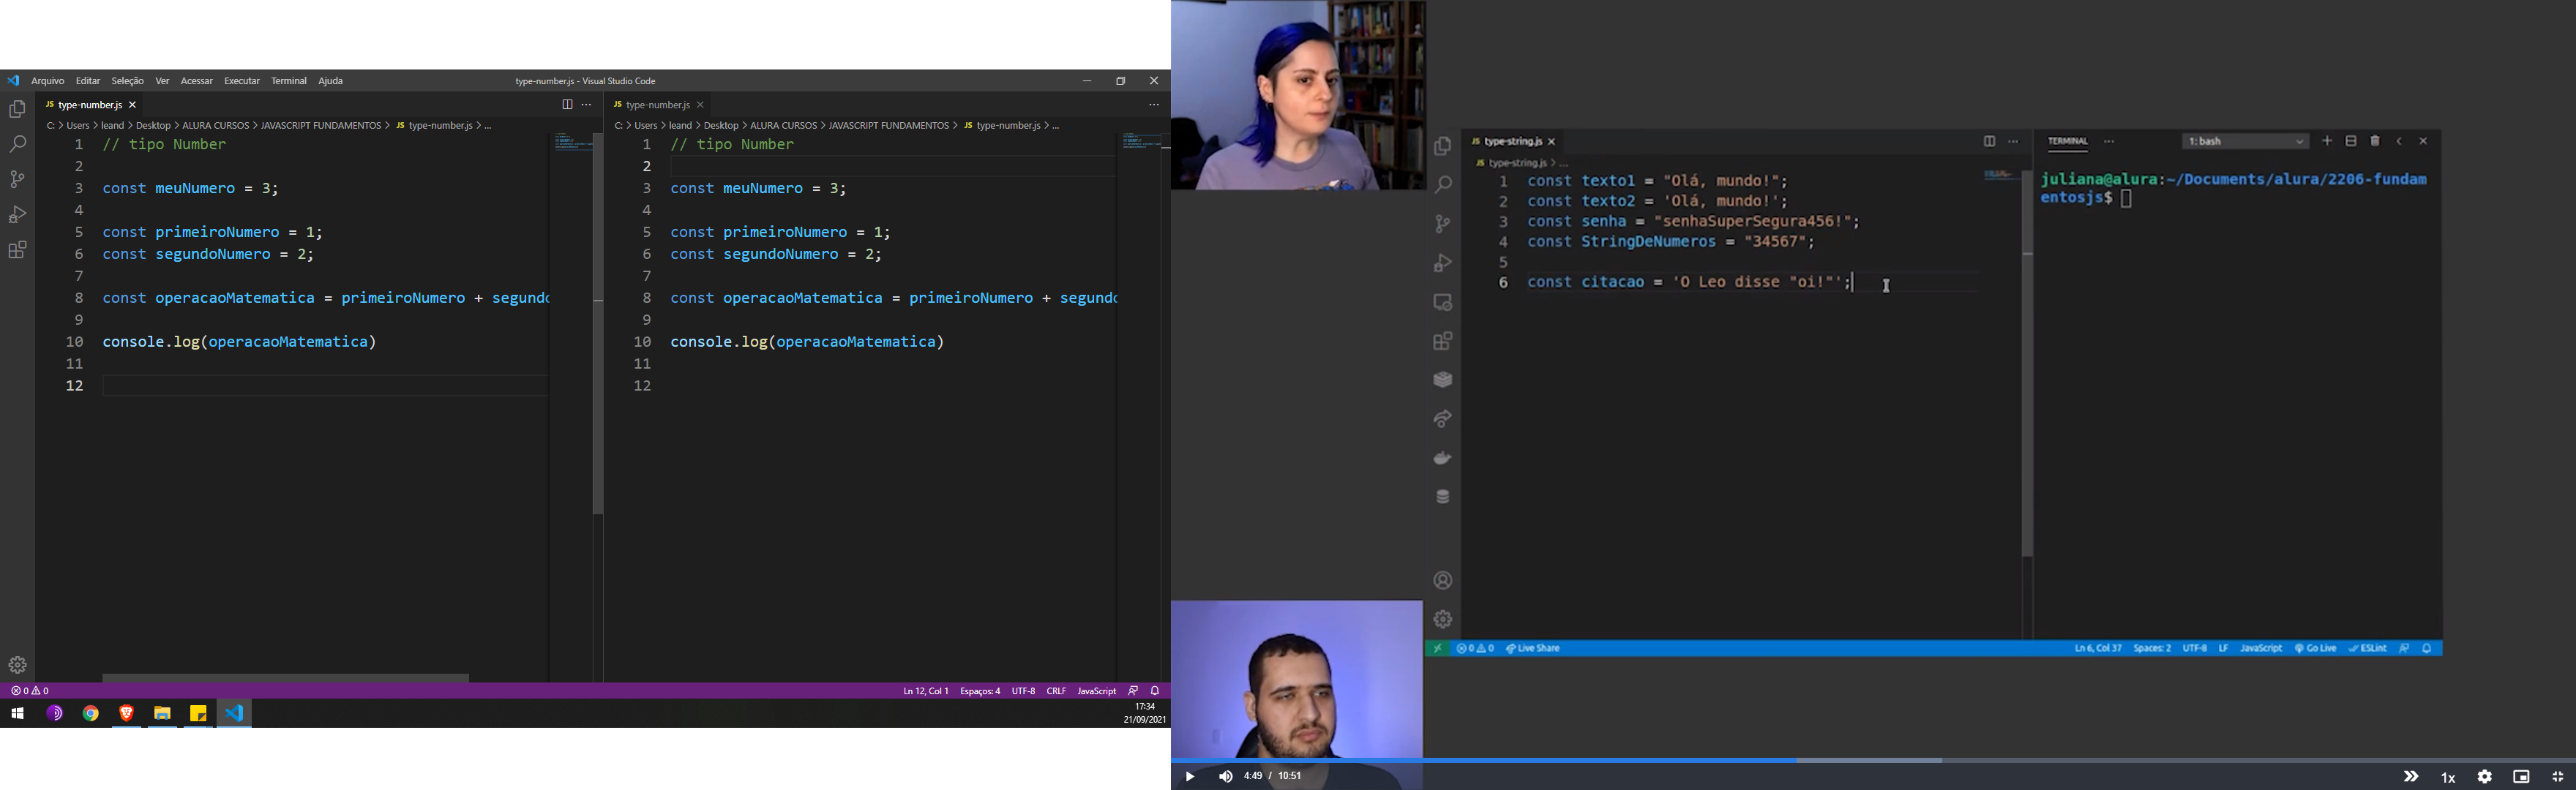2576x790 pixels.
Task: Click Remote Explorer icon in video's VS Code
Action: [x=1442, y=302]
